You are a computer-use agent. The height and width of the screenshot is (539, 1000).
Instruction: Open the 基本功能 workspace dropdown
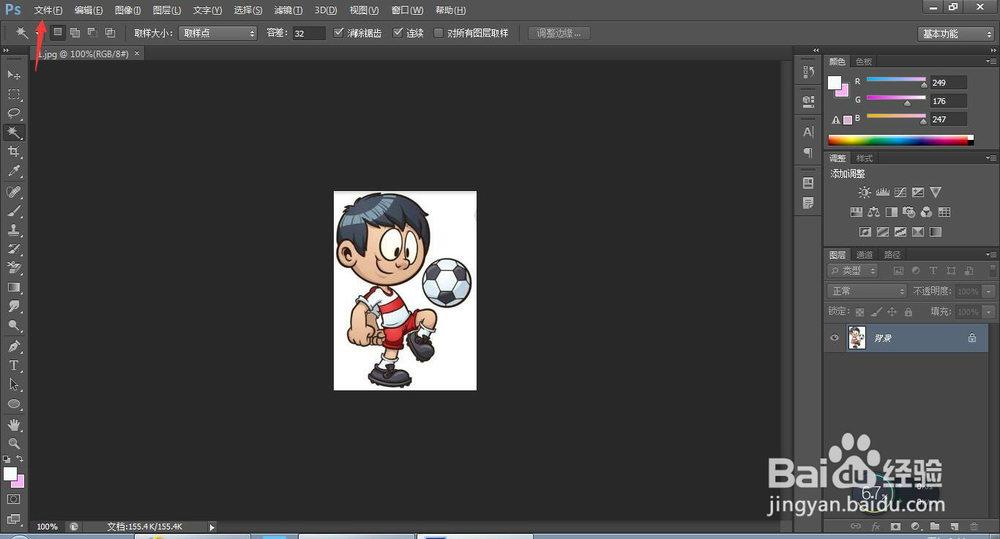[x=956, y=34]
